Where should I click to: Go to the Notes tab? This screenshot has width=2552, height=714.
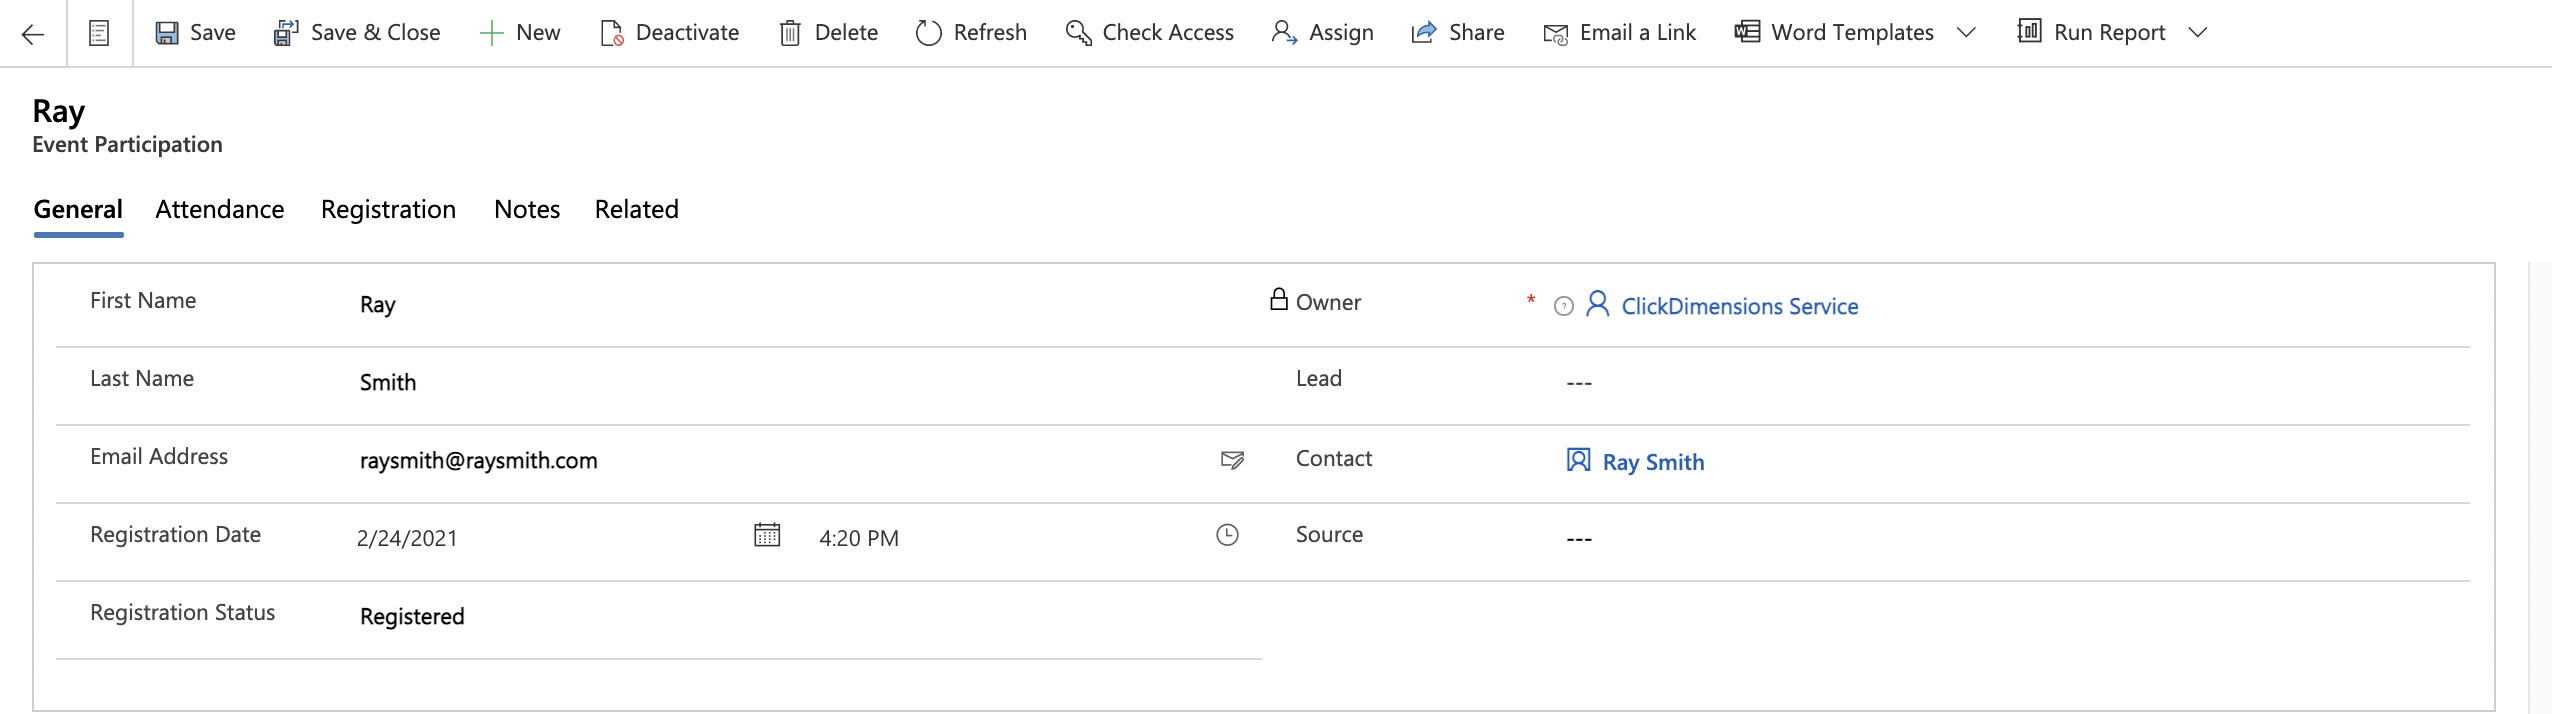point(527,209)
